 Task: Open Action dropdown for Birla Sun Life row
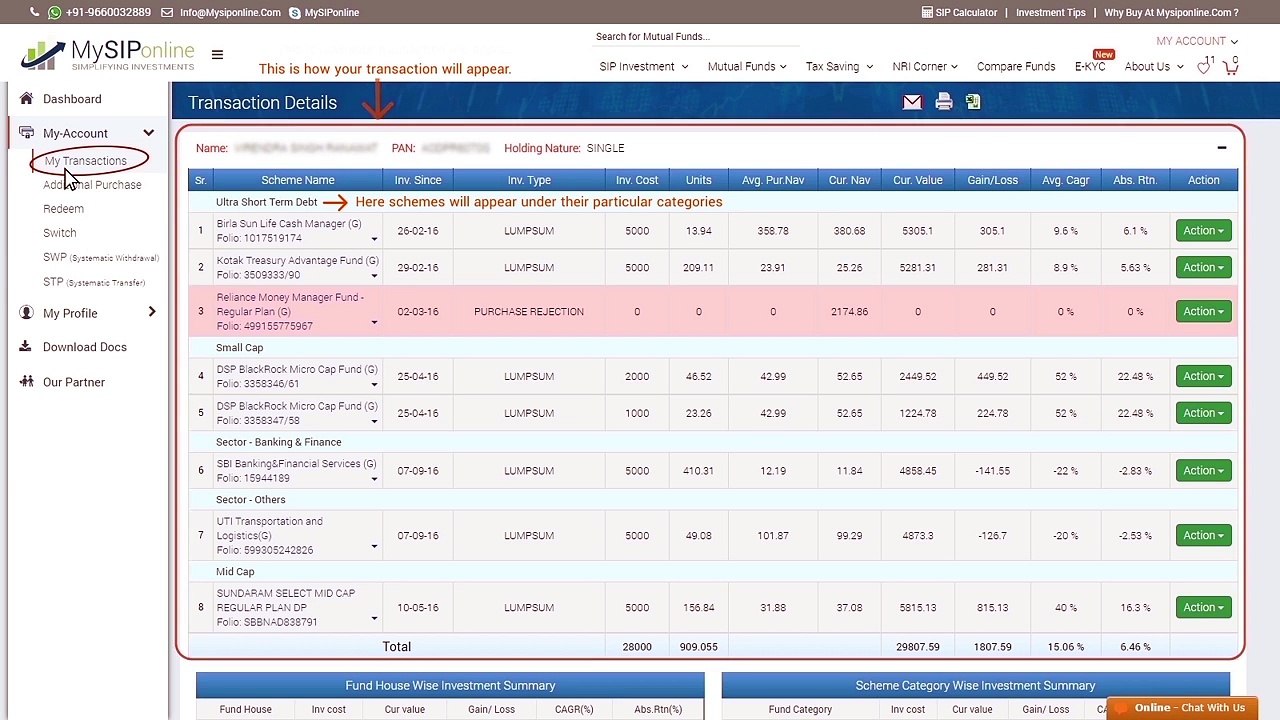click(1203, 230)
